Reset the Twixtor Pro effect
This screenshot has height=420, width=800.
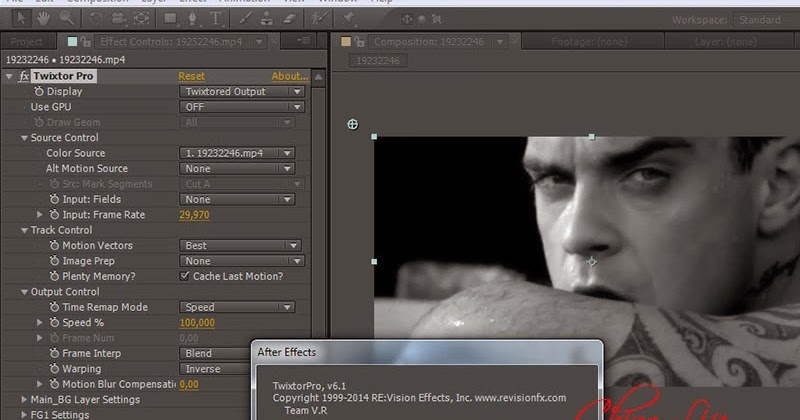191,76
